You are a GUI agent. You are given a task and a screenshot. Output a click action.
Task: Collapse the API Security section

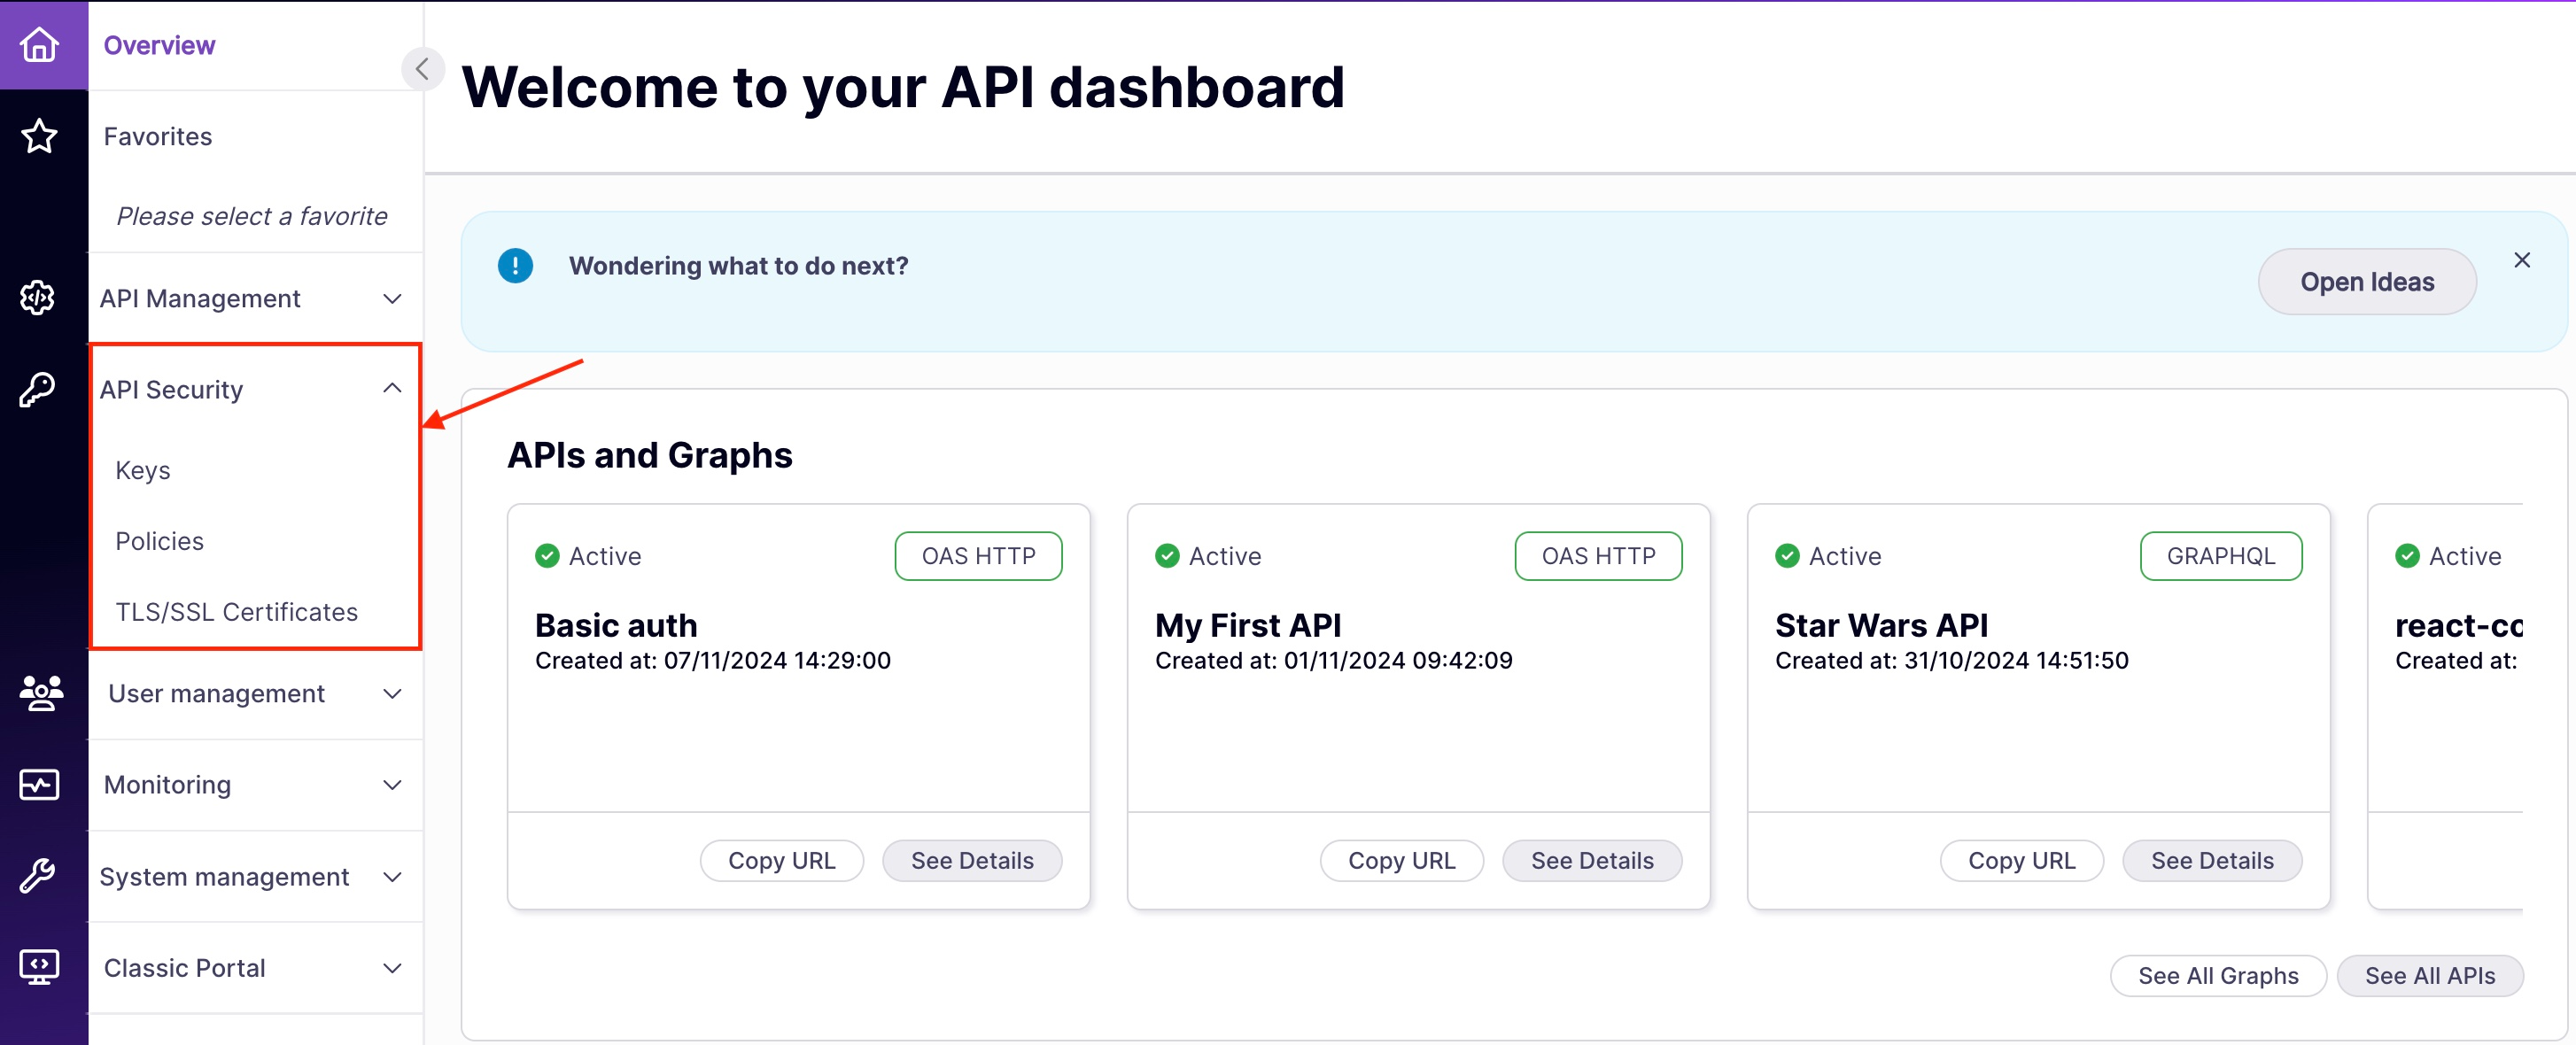coord(391,387)
